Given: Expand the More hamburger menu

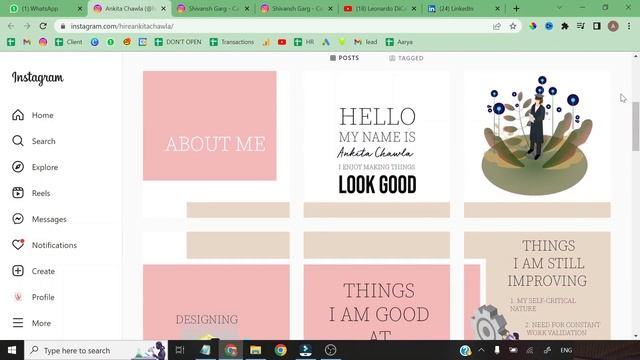Looking at the screenshot, I should click(x=18, y=323).
